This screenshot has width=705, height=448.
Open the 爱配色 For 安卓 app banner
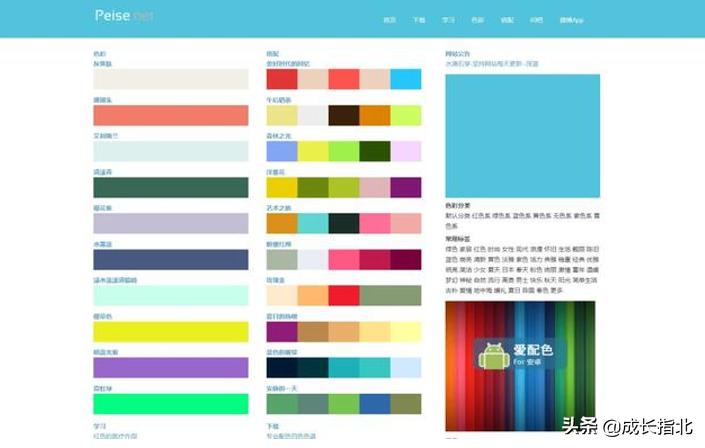[x=520, y=366]
